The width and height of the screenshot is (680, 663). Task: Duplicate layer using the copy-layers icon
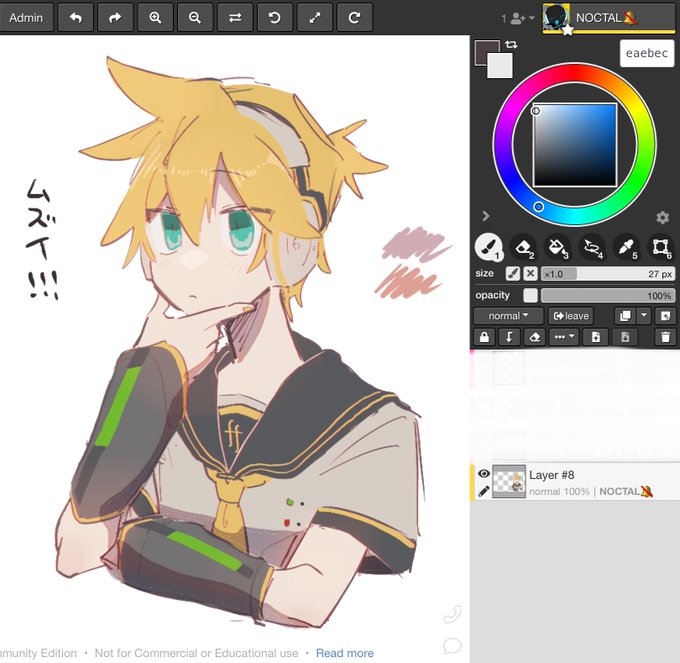pyautogui.click(x=625, y=316)
